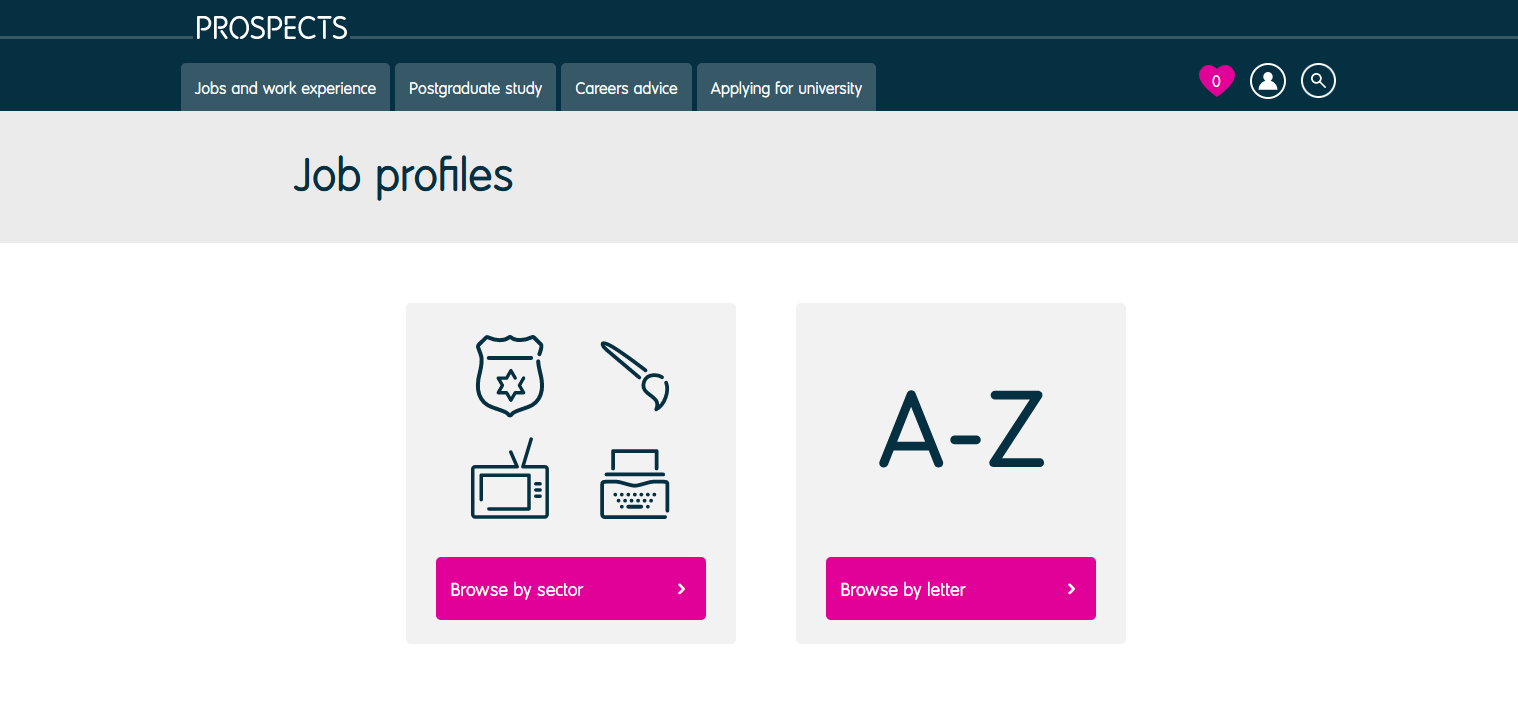
Task: Click the paintbrush sector icon
Action: click(635, 376)
